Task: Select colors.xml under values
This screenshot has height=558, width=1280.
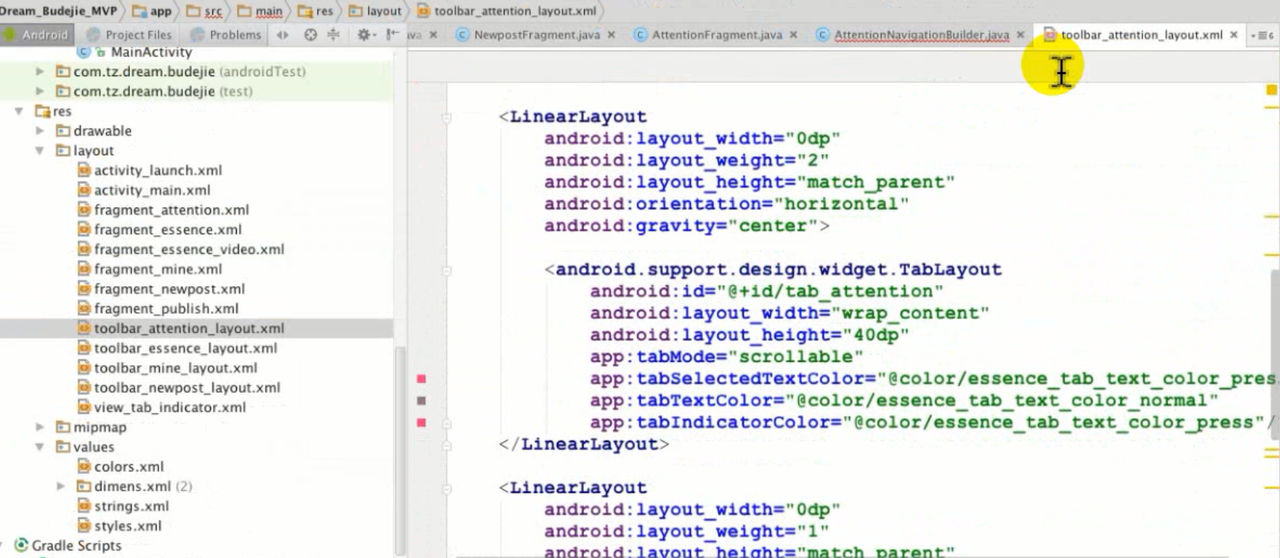Action: pos(128,467)
